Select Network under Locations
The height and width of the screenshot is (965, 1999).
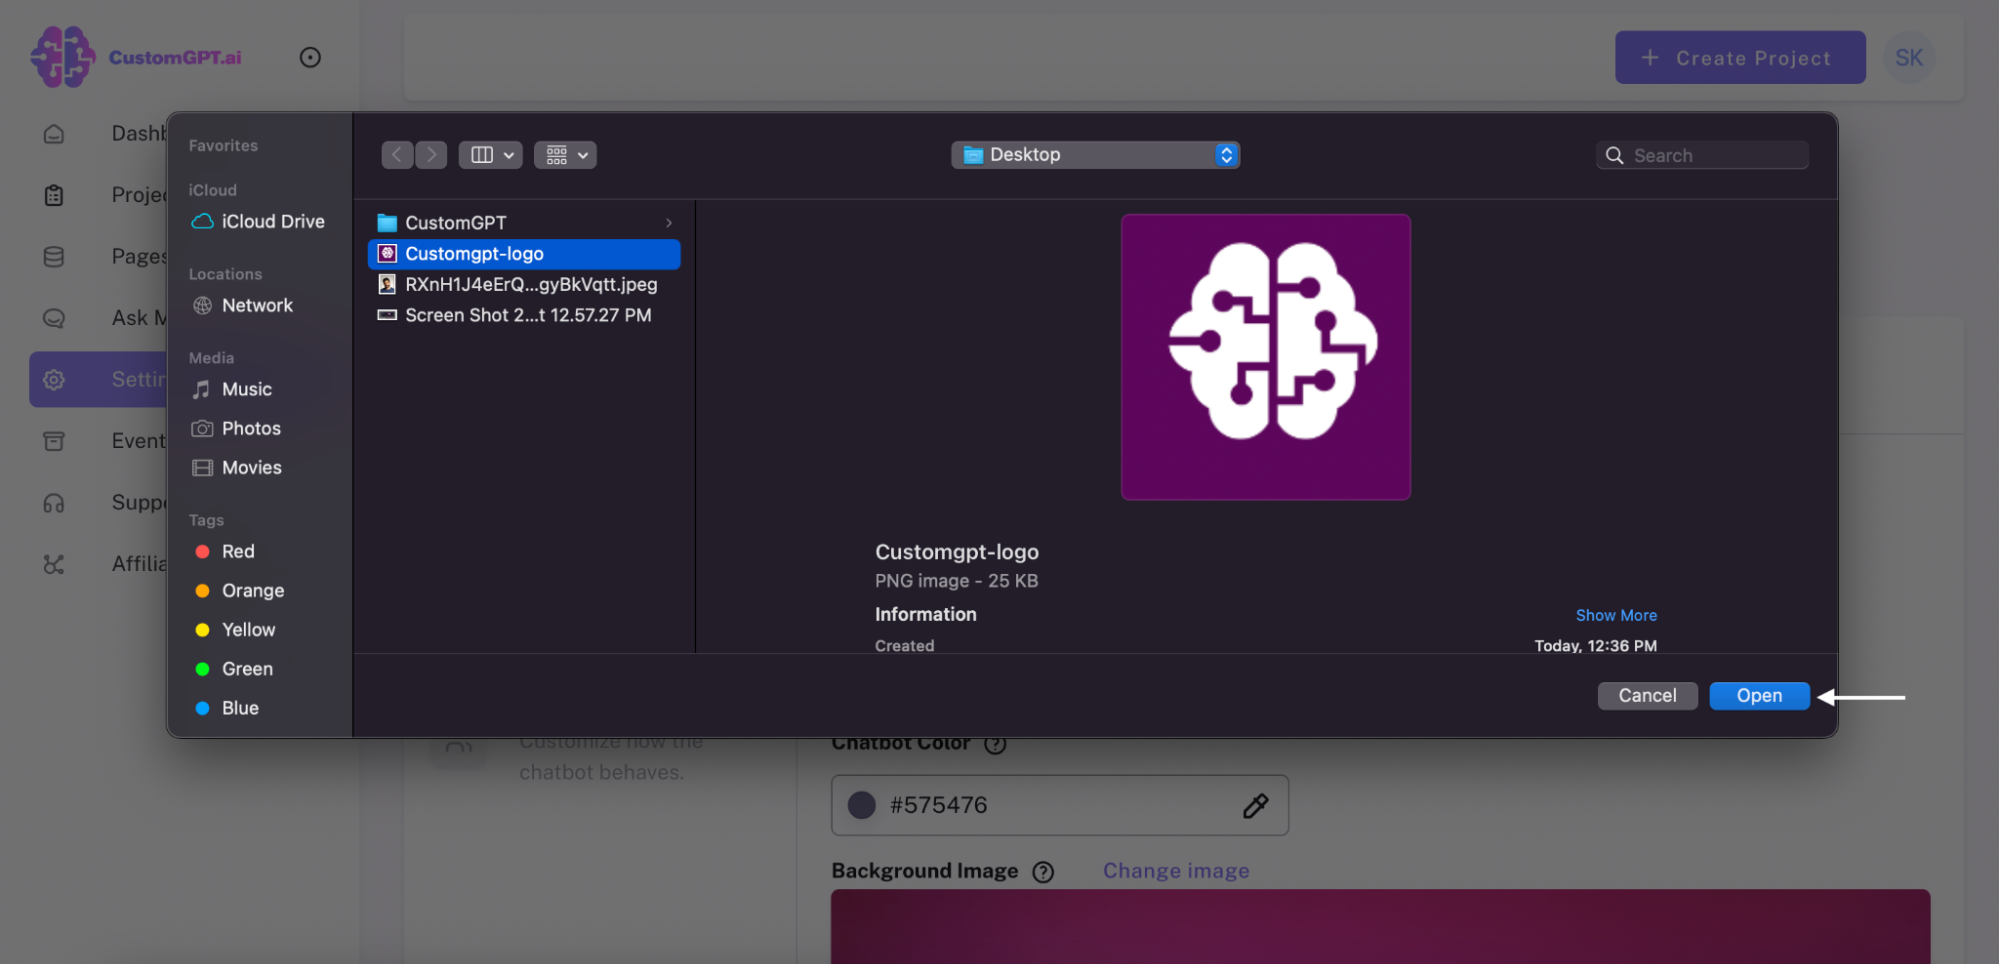pos(243,306)
